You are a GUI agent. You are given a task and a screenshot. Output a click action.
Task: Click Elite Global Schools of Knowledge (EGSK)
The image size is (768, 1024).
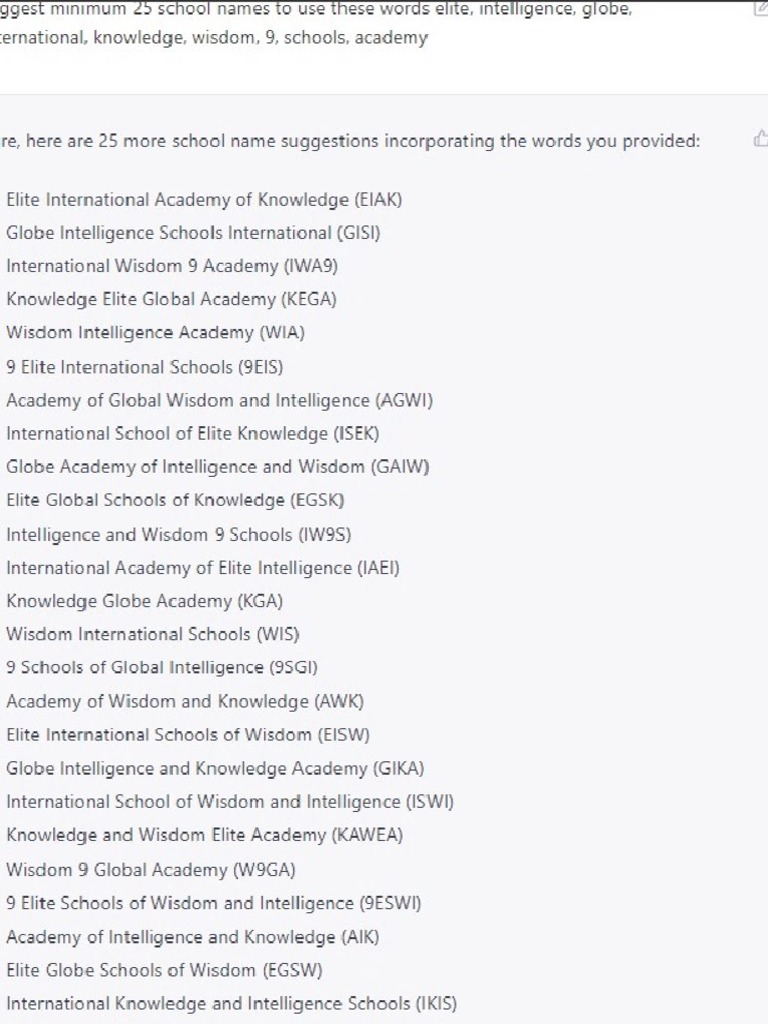(175, 500)
